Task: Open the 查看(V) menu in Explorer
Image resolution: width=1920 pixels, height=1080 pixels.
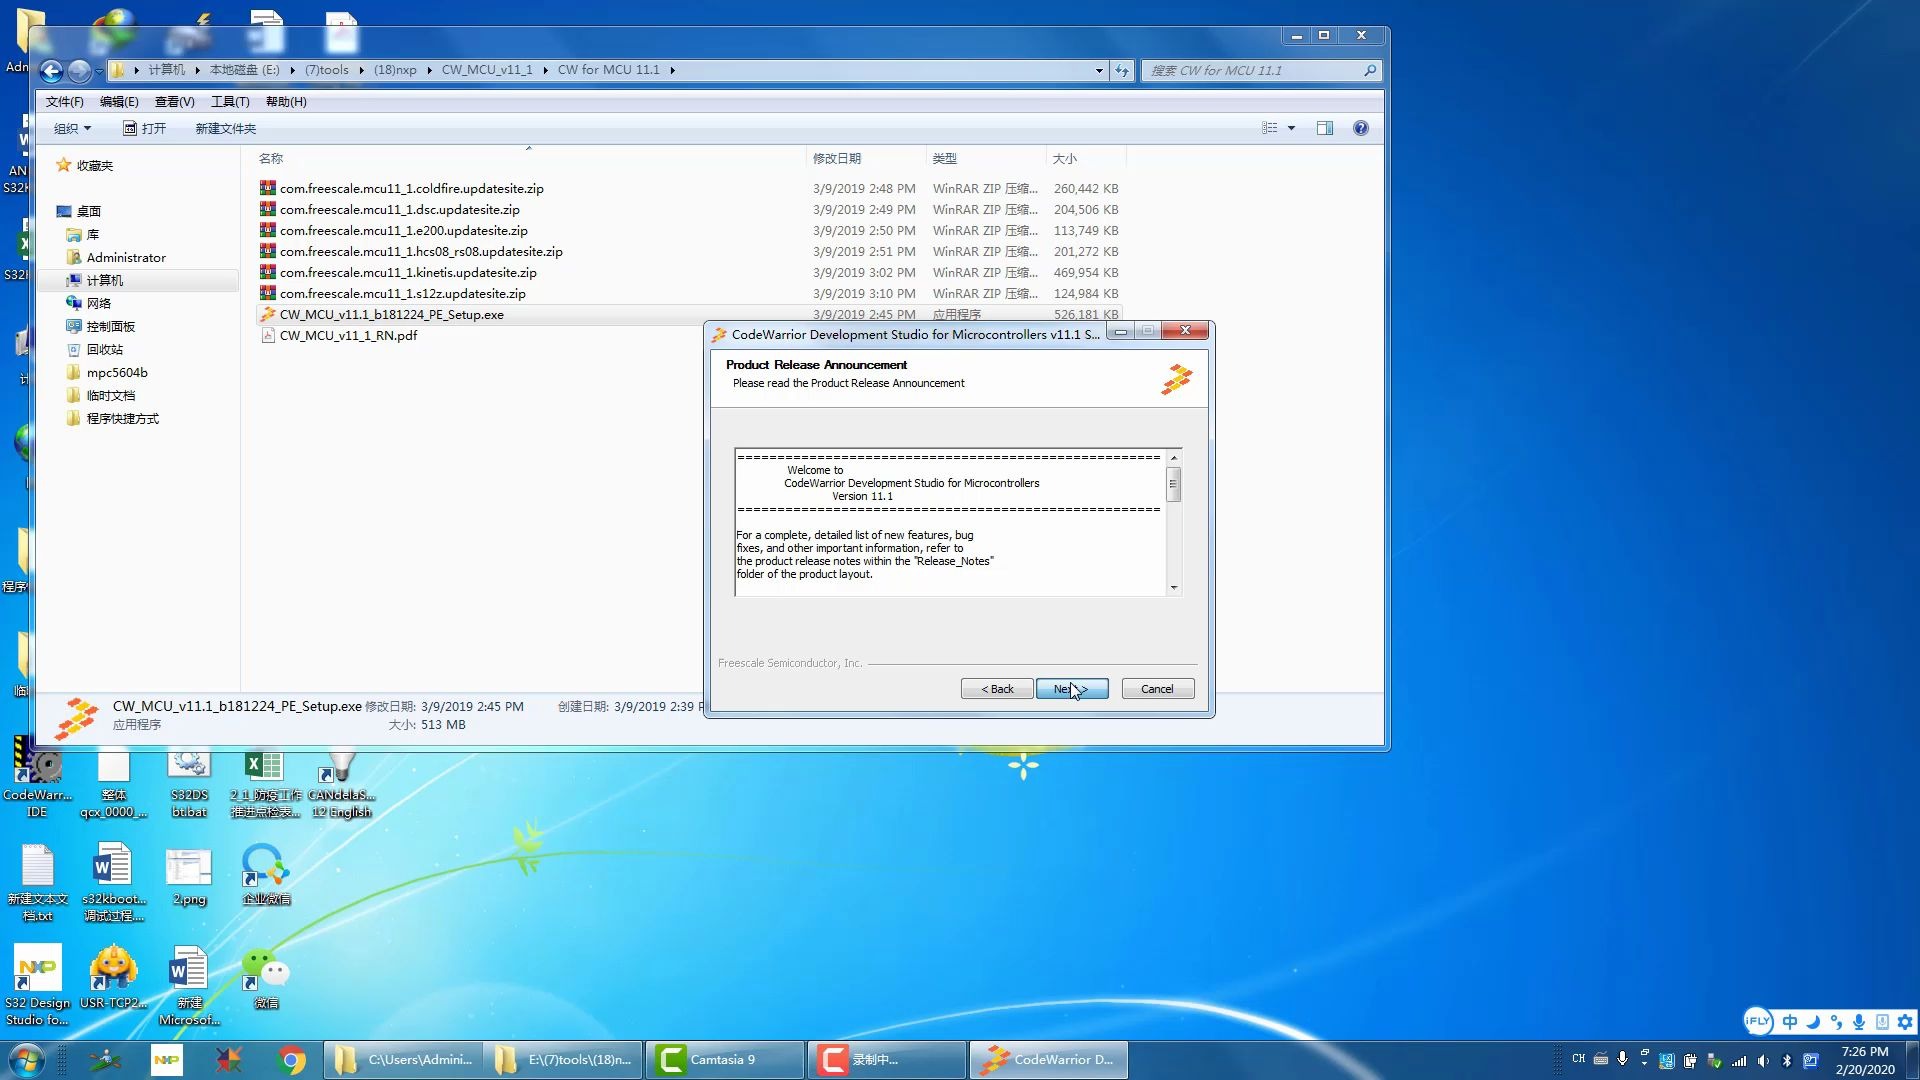Action: [174, 102]
